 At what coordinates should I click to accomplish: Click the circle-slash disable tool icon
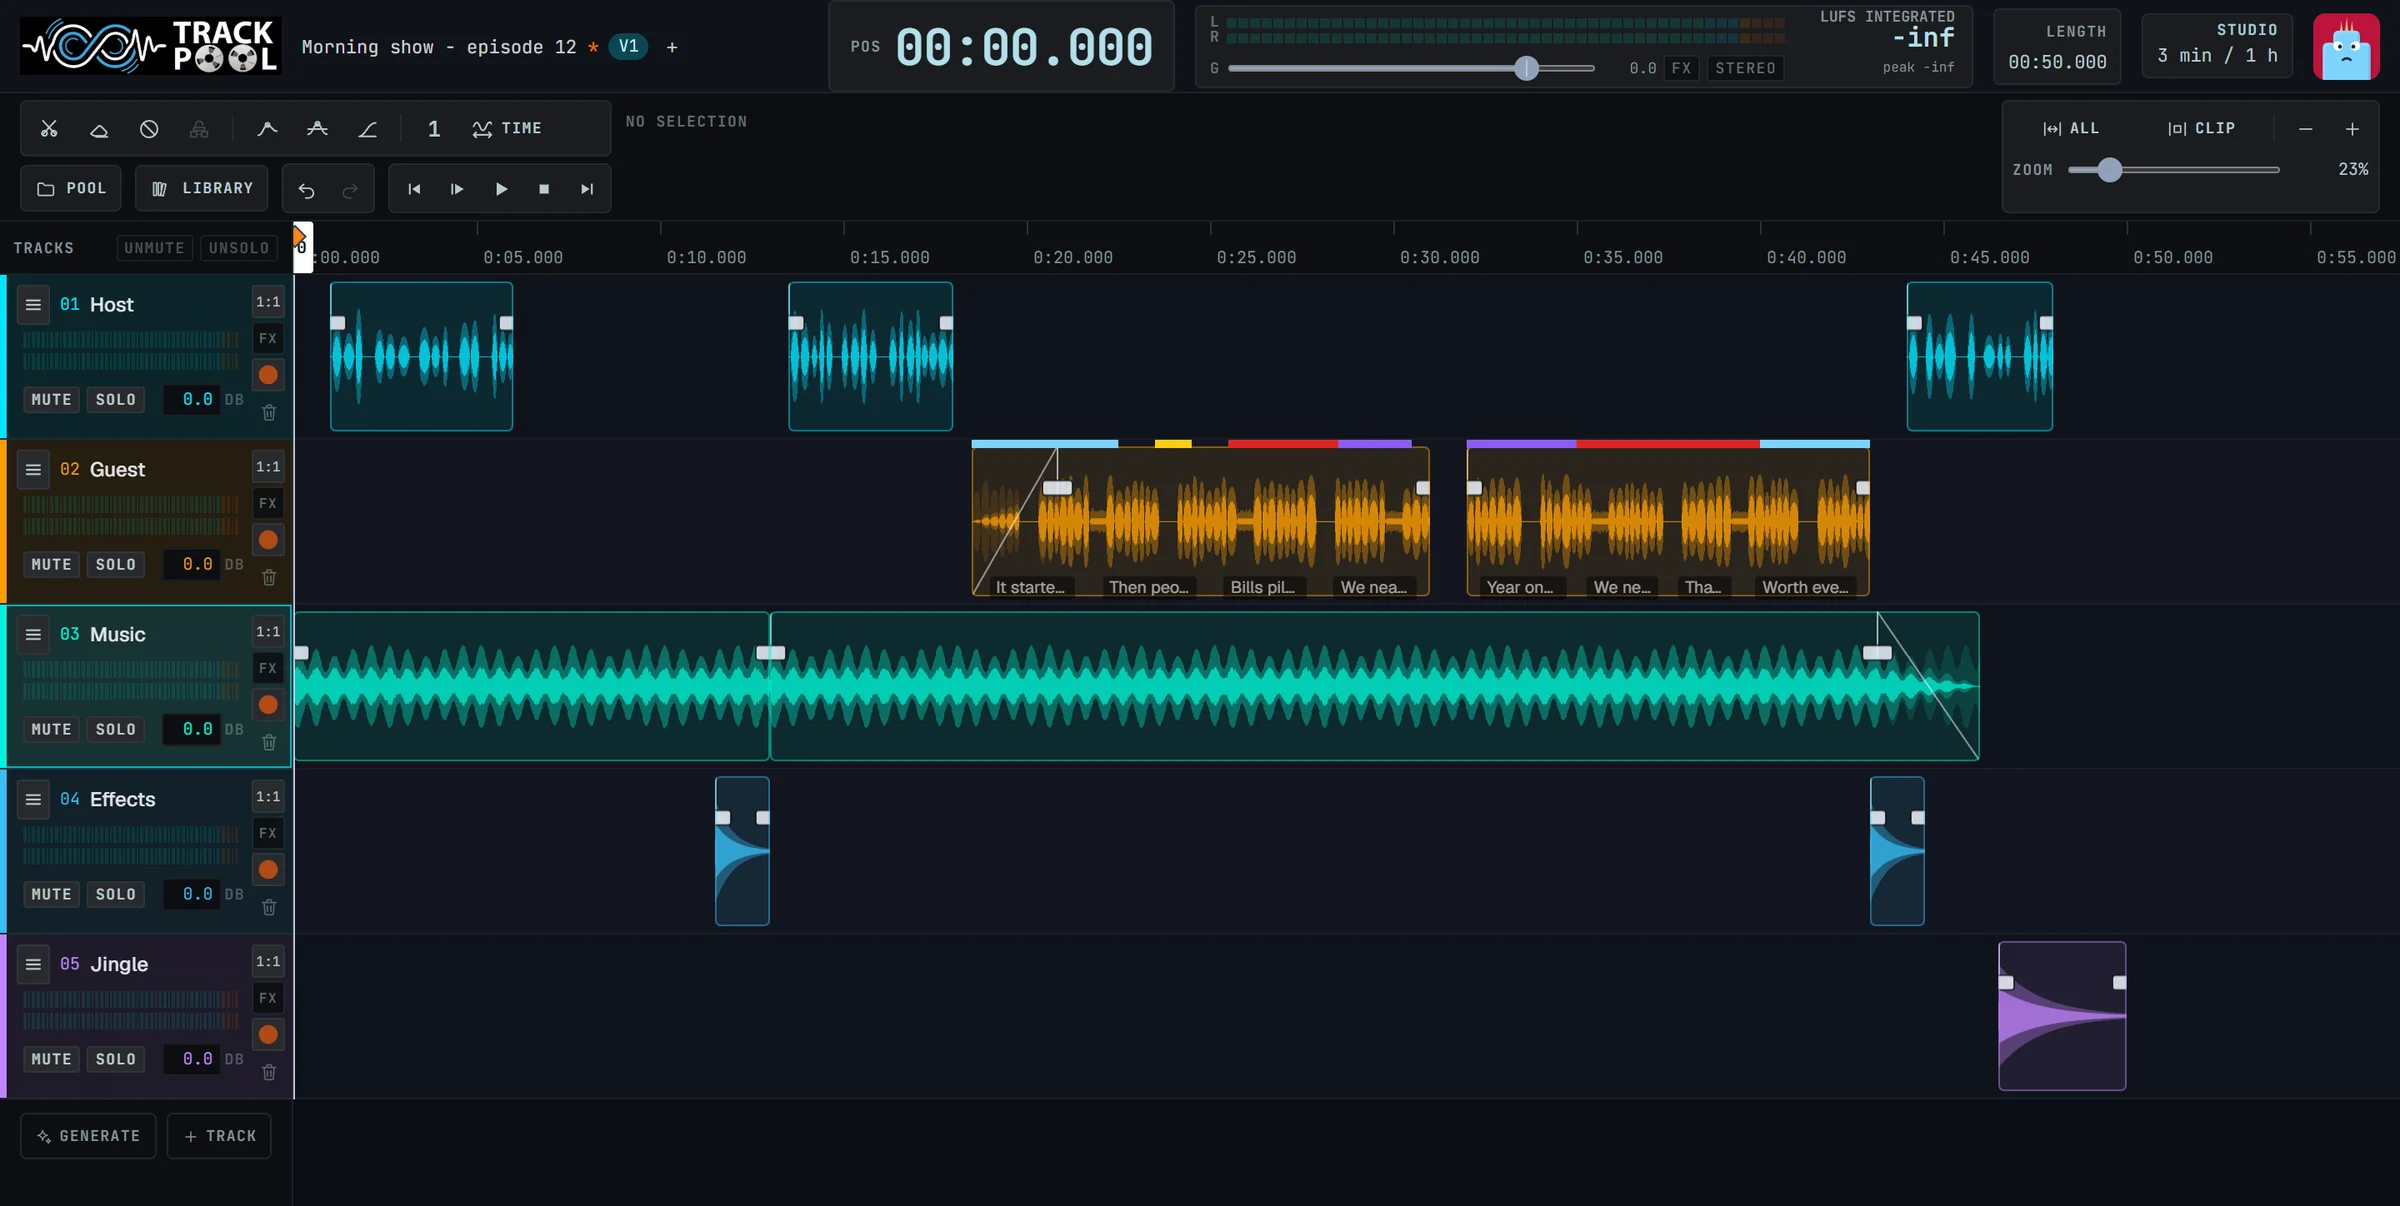149,129
